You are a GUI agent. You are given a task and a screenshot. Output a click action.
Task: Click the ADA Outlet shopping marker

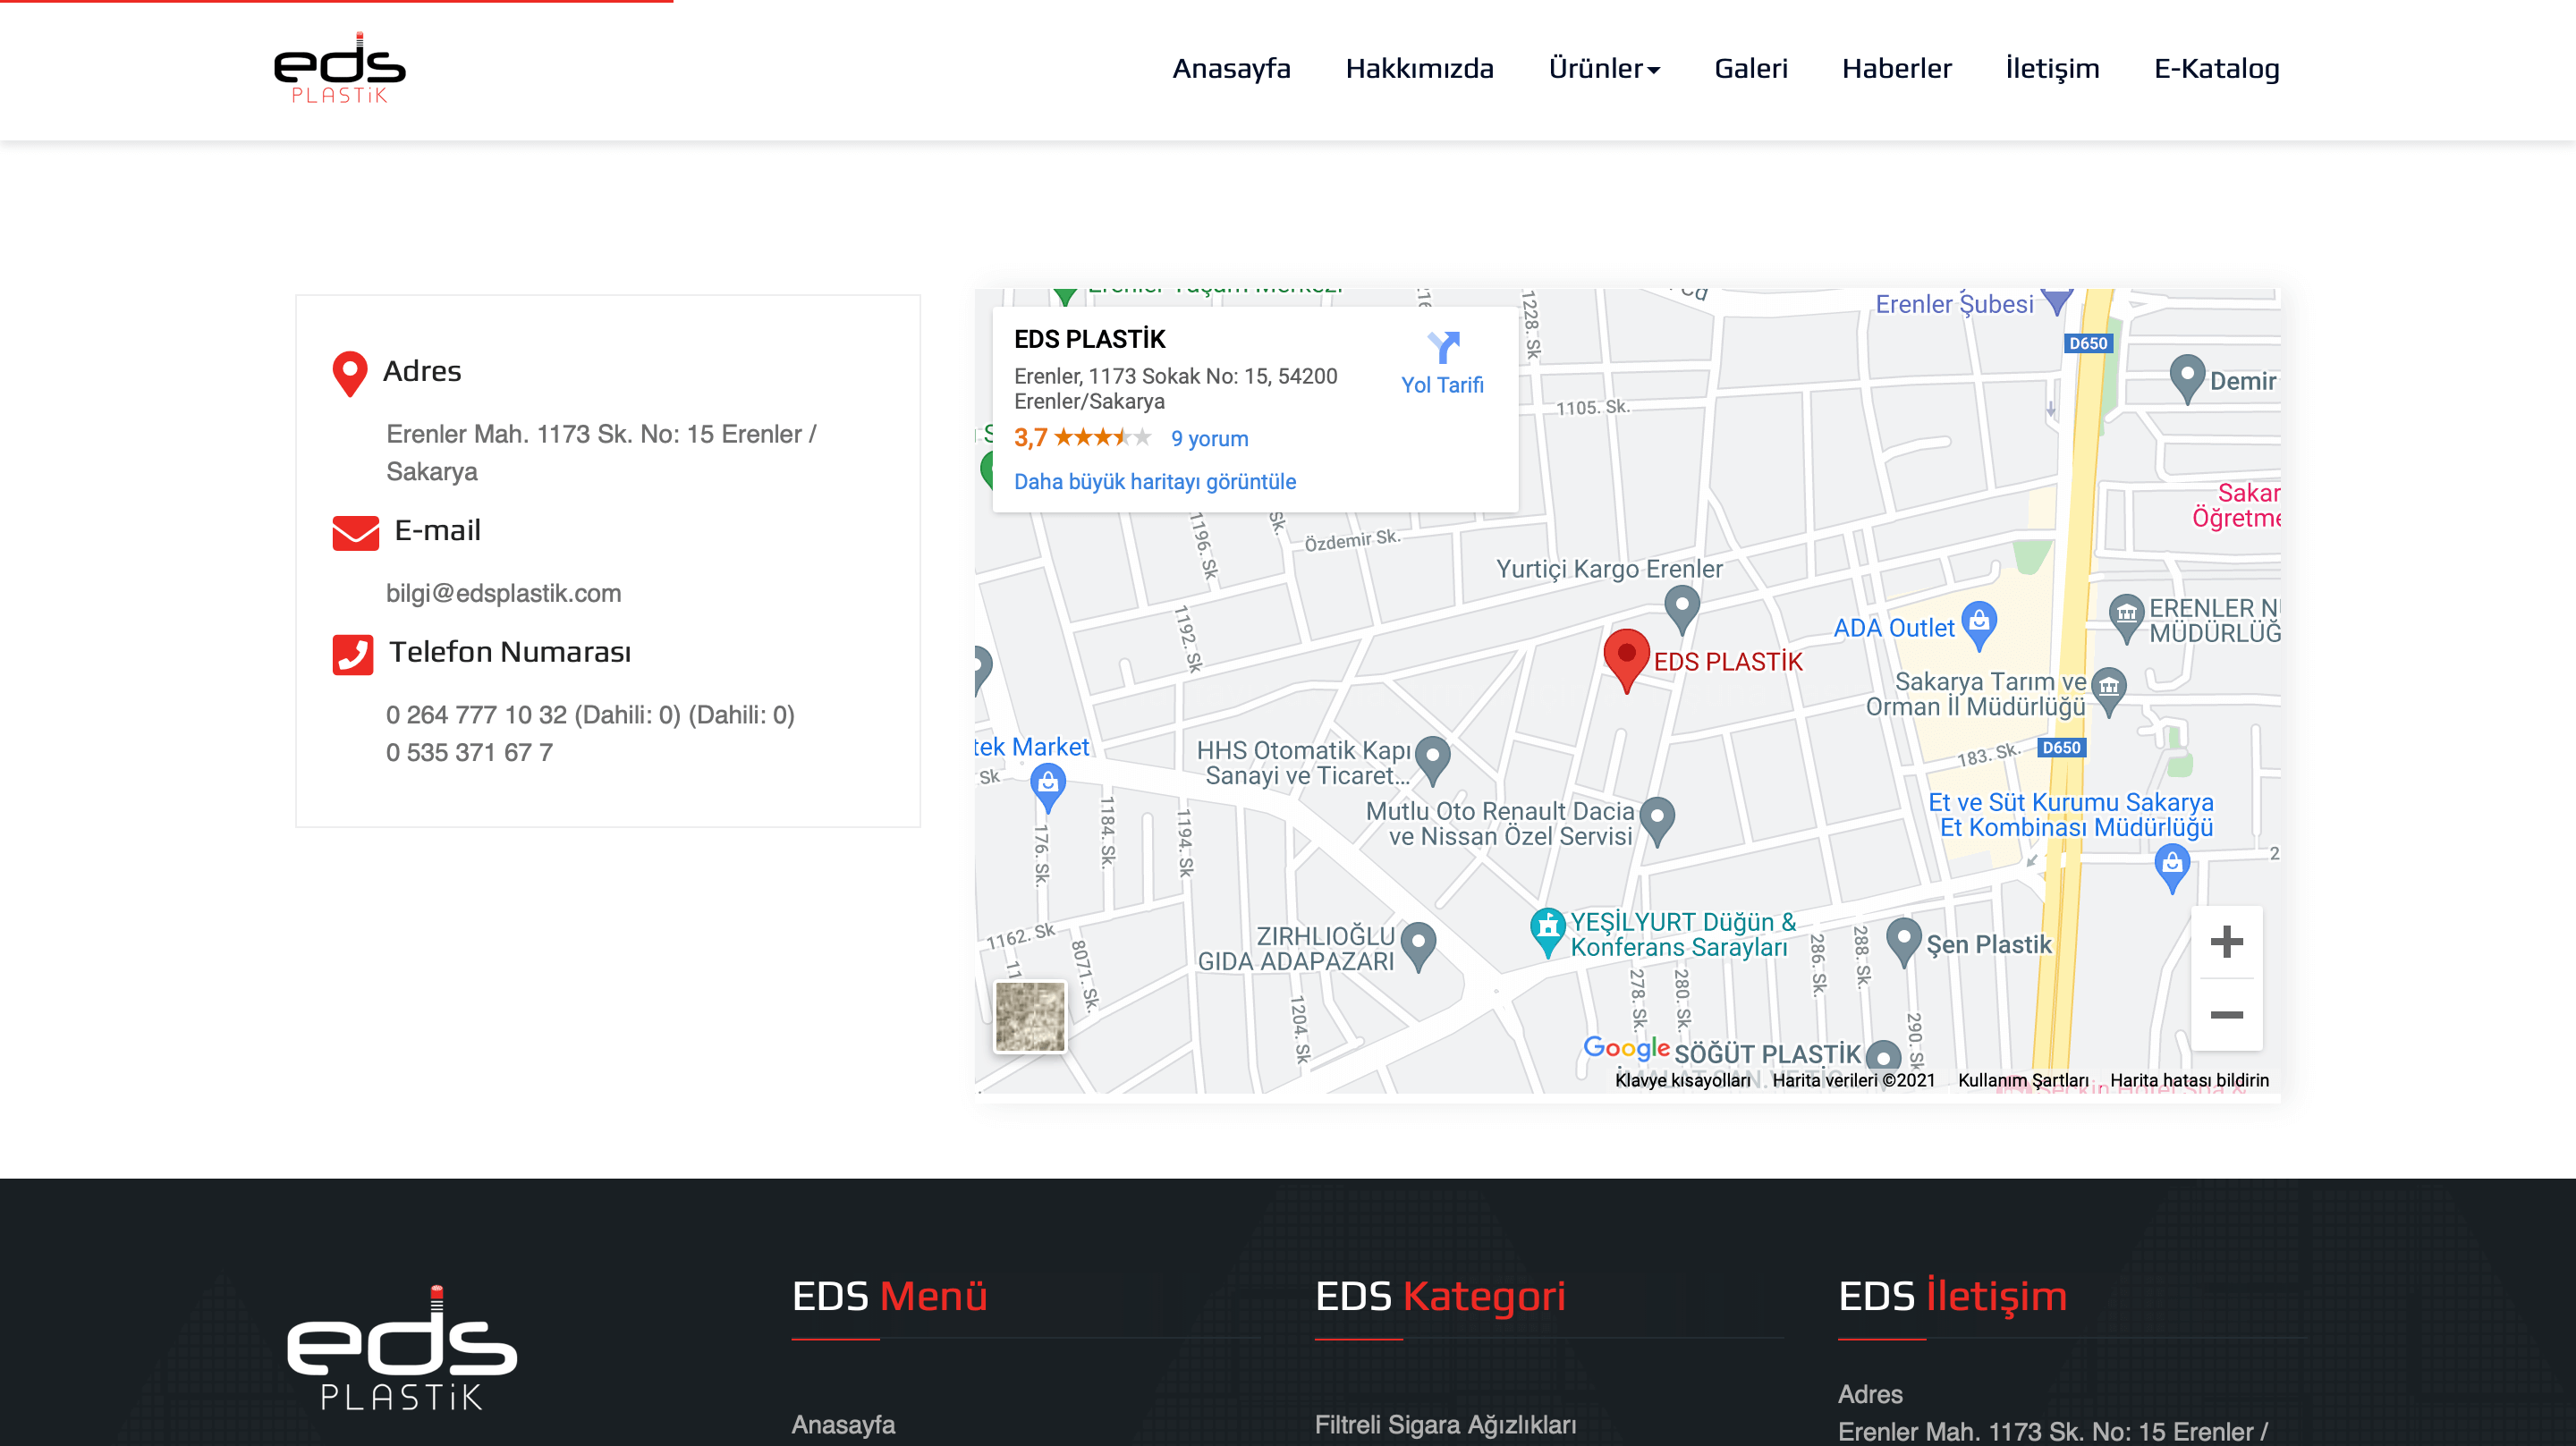tap(1978, 623)
